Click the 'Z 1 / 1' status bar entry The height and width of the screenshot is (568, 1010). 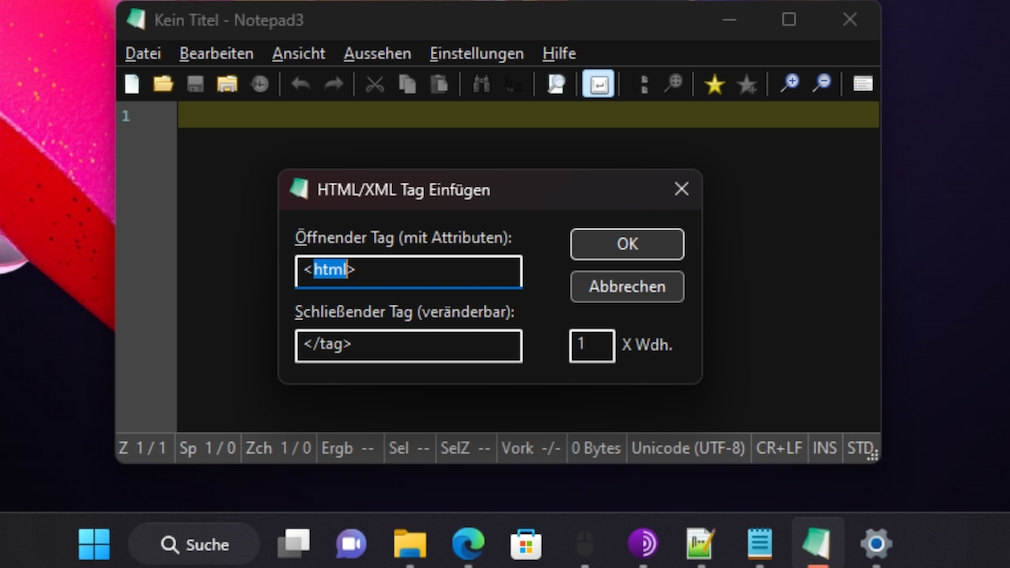[x=143, y=448]
